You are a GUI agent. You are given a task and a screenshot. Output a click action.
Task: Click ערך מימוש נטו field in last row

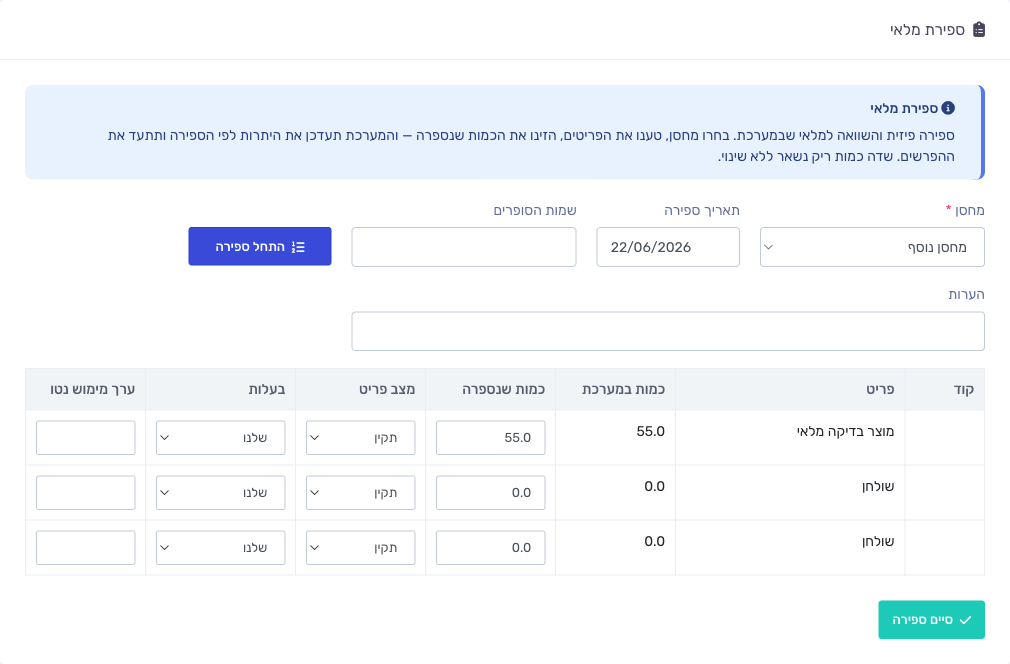coord(86,547)
